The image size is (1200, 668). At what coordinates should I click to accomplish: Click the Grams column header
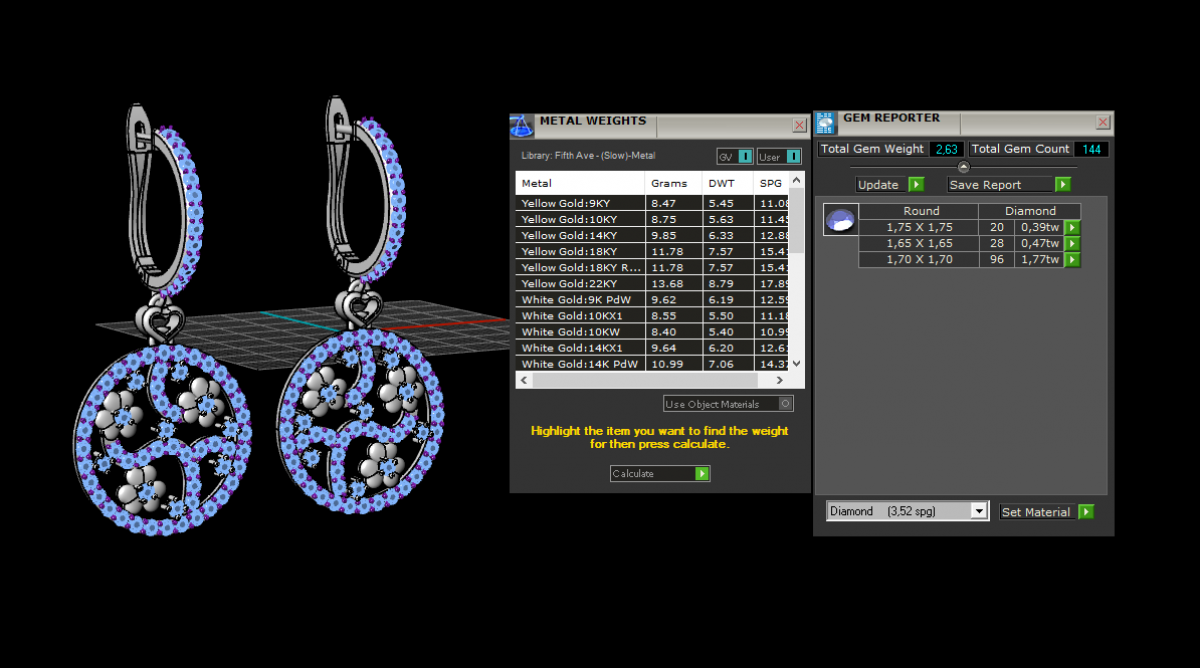coord(669,183)
